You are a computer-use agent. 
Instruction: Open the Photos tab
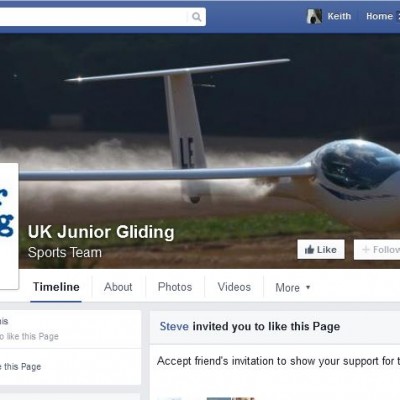point(175,287)
